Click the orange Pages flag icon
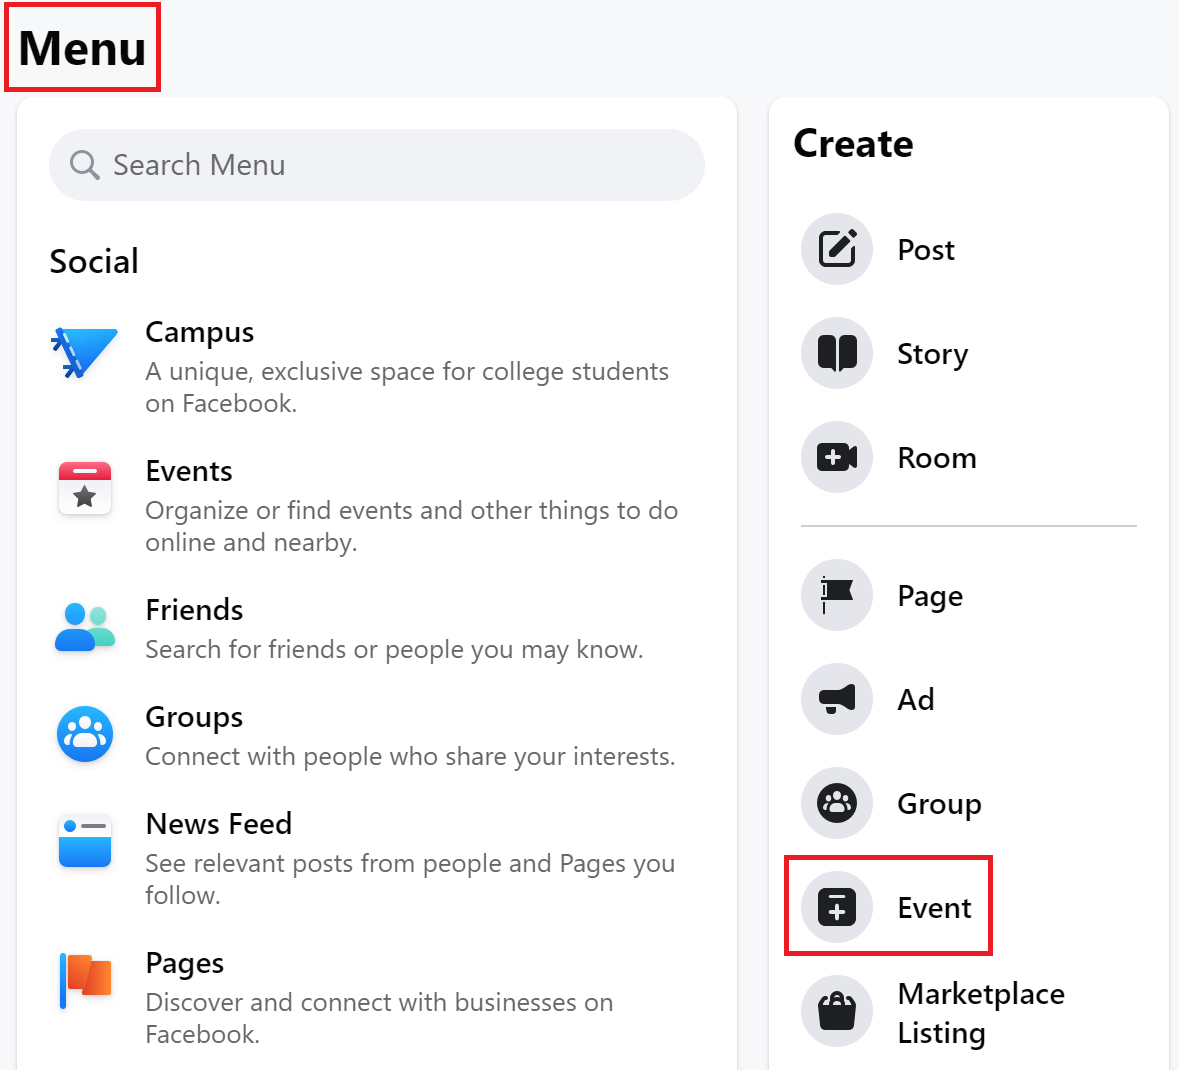This screenshot has height=1070, width=1179. tap(85, 980)
